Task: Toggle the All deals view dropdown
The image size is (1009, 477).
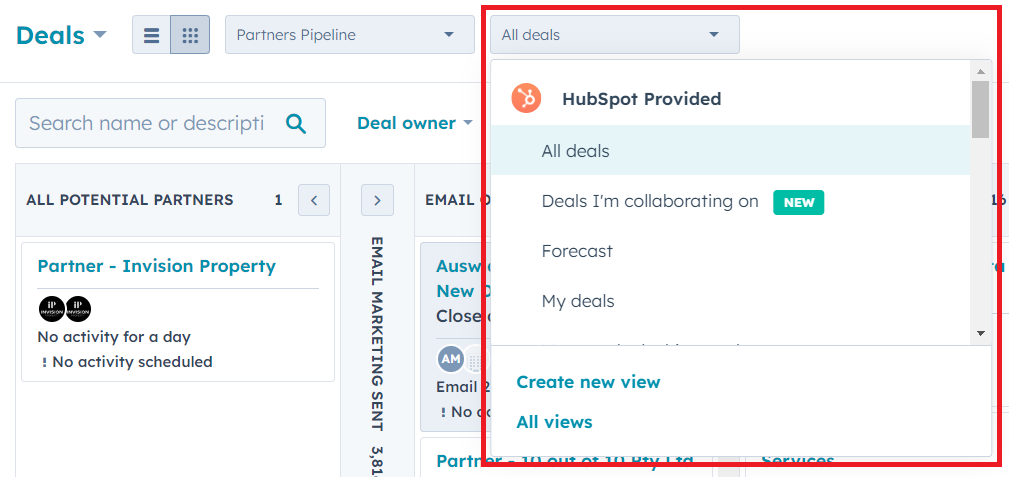Action: [x=614, y=35]
